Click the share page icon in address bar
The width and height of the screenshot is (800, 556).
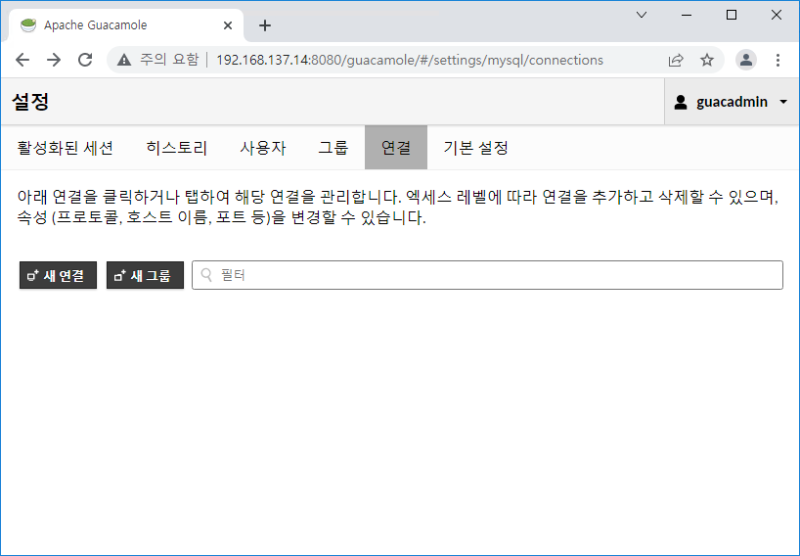point(676,60)
